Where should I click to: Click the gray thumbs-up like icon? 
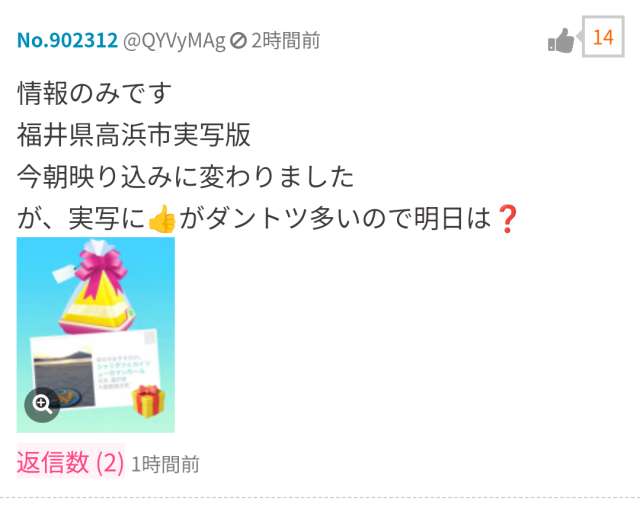click(x=561, y=40)
